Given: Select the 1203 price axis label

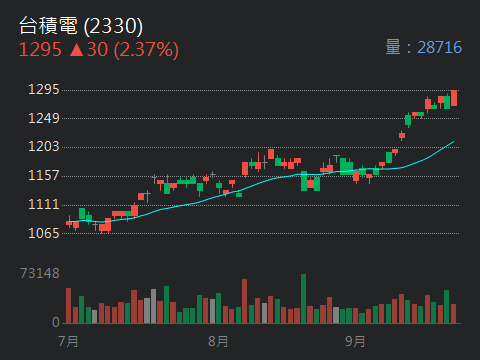Looking at the screenshot, I should (x=44, y=147).
